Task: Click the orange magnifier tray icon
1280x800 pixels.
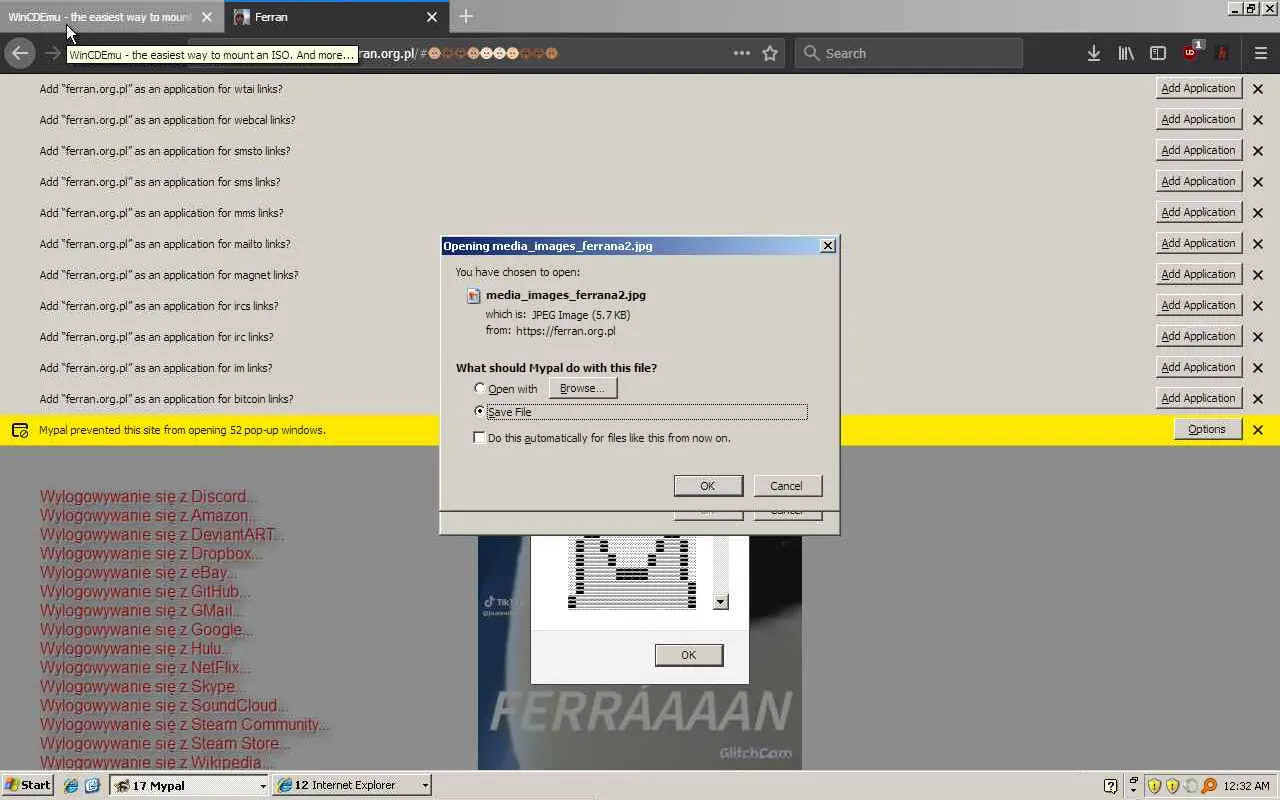Action: pos(1209,786)
